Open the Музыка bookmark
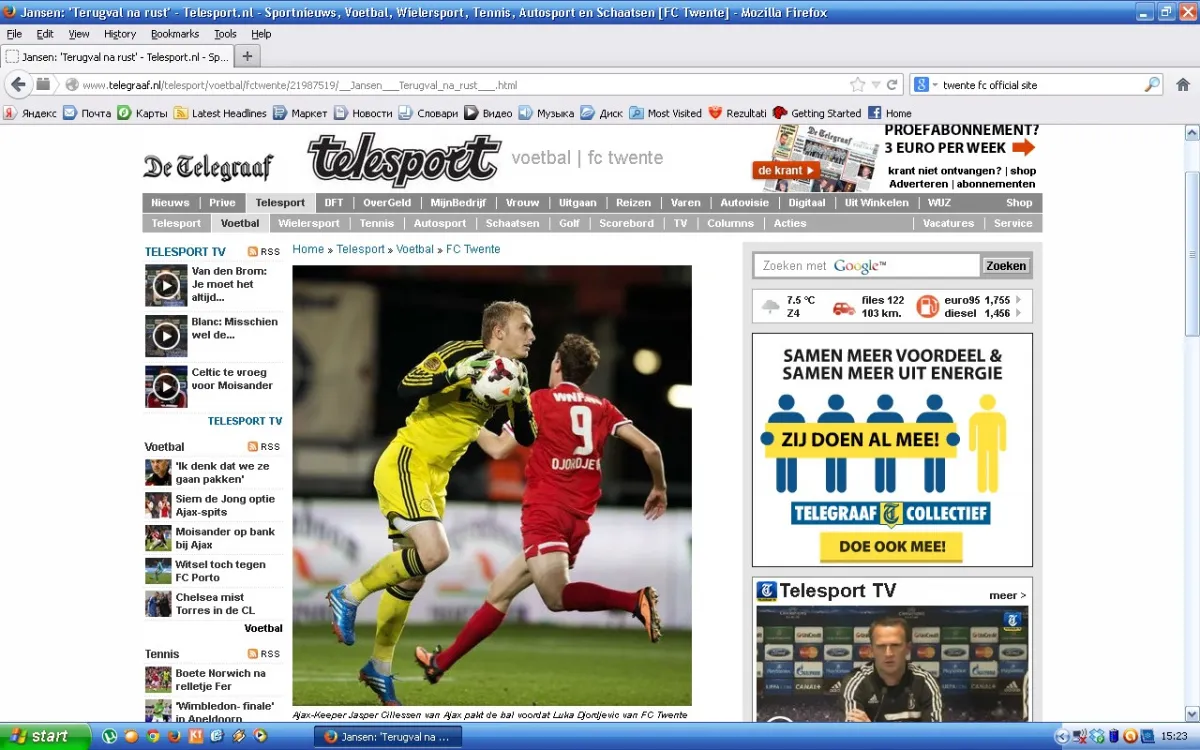 tap(547, 113)
